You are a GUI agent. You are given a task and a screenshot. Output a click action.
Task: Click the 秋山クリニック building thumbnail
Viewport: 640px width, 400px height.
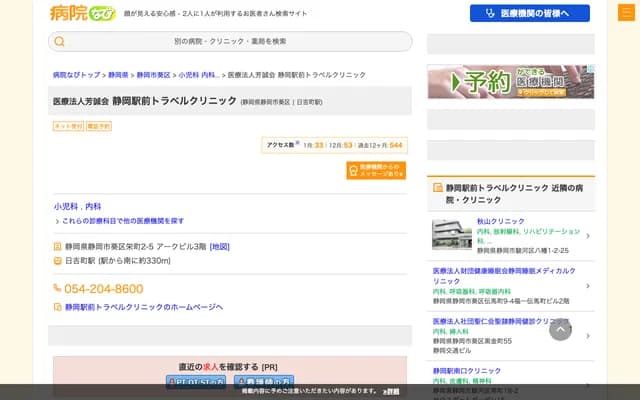[x=451, y=234]
